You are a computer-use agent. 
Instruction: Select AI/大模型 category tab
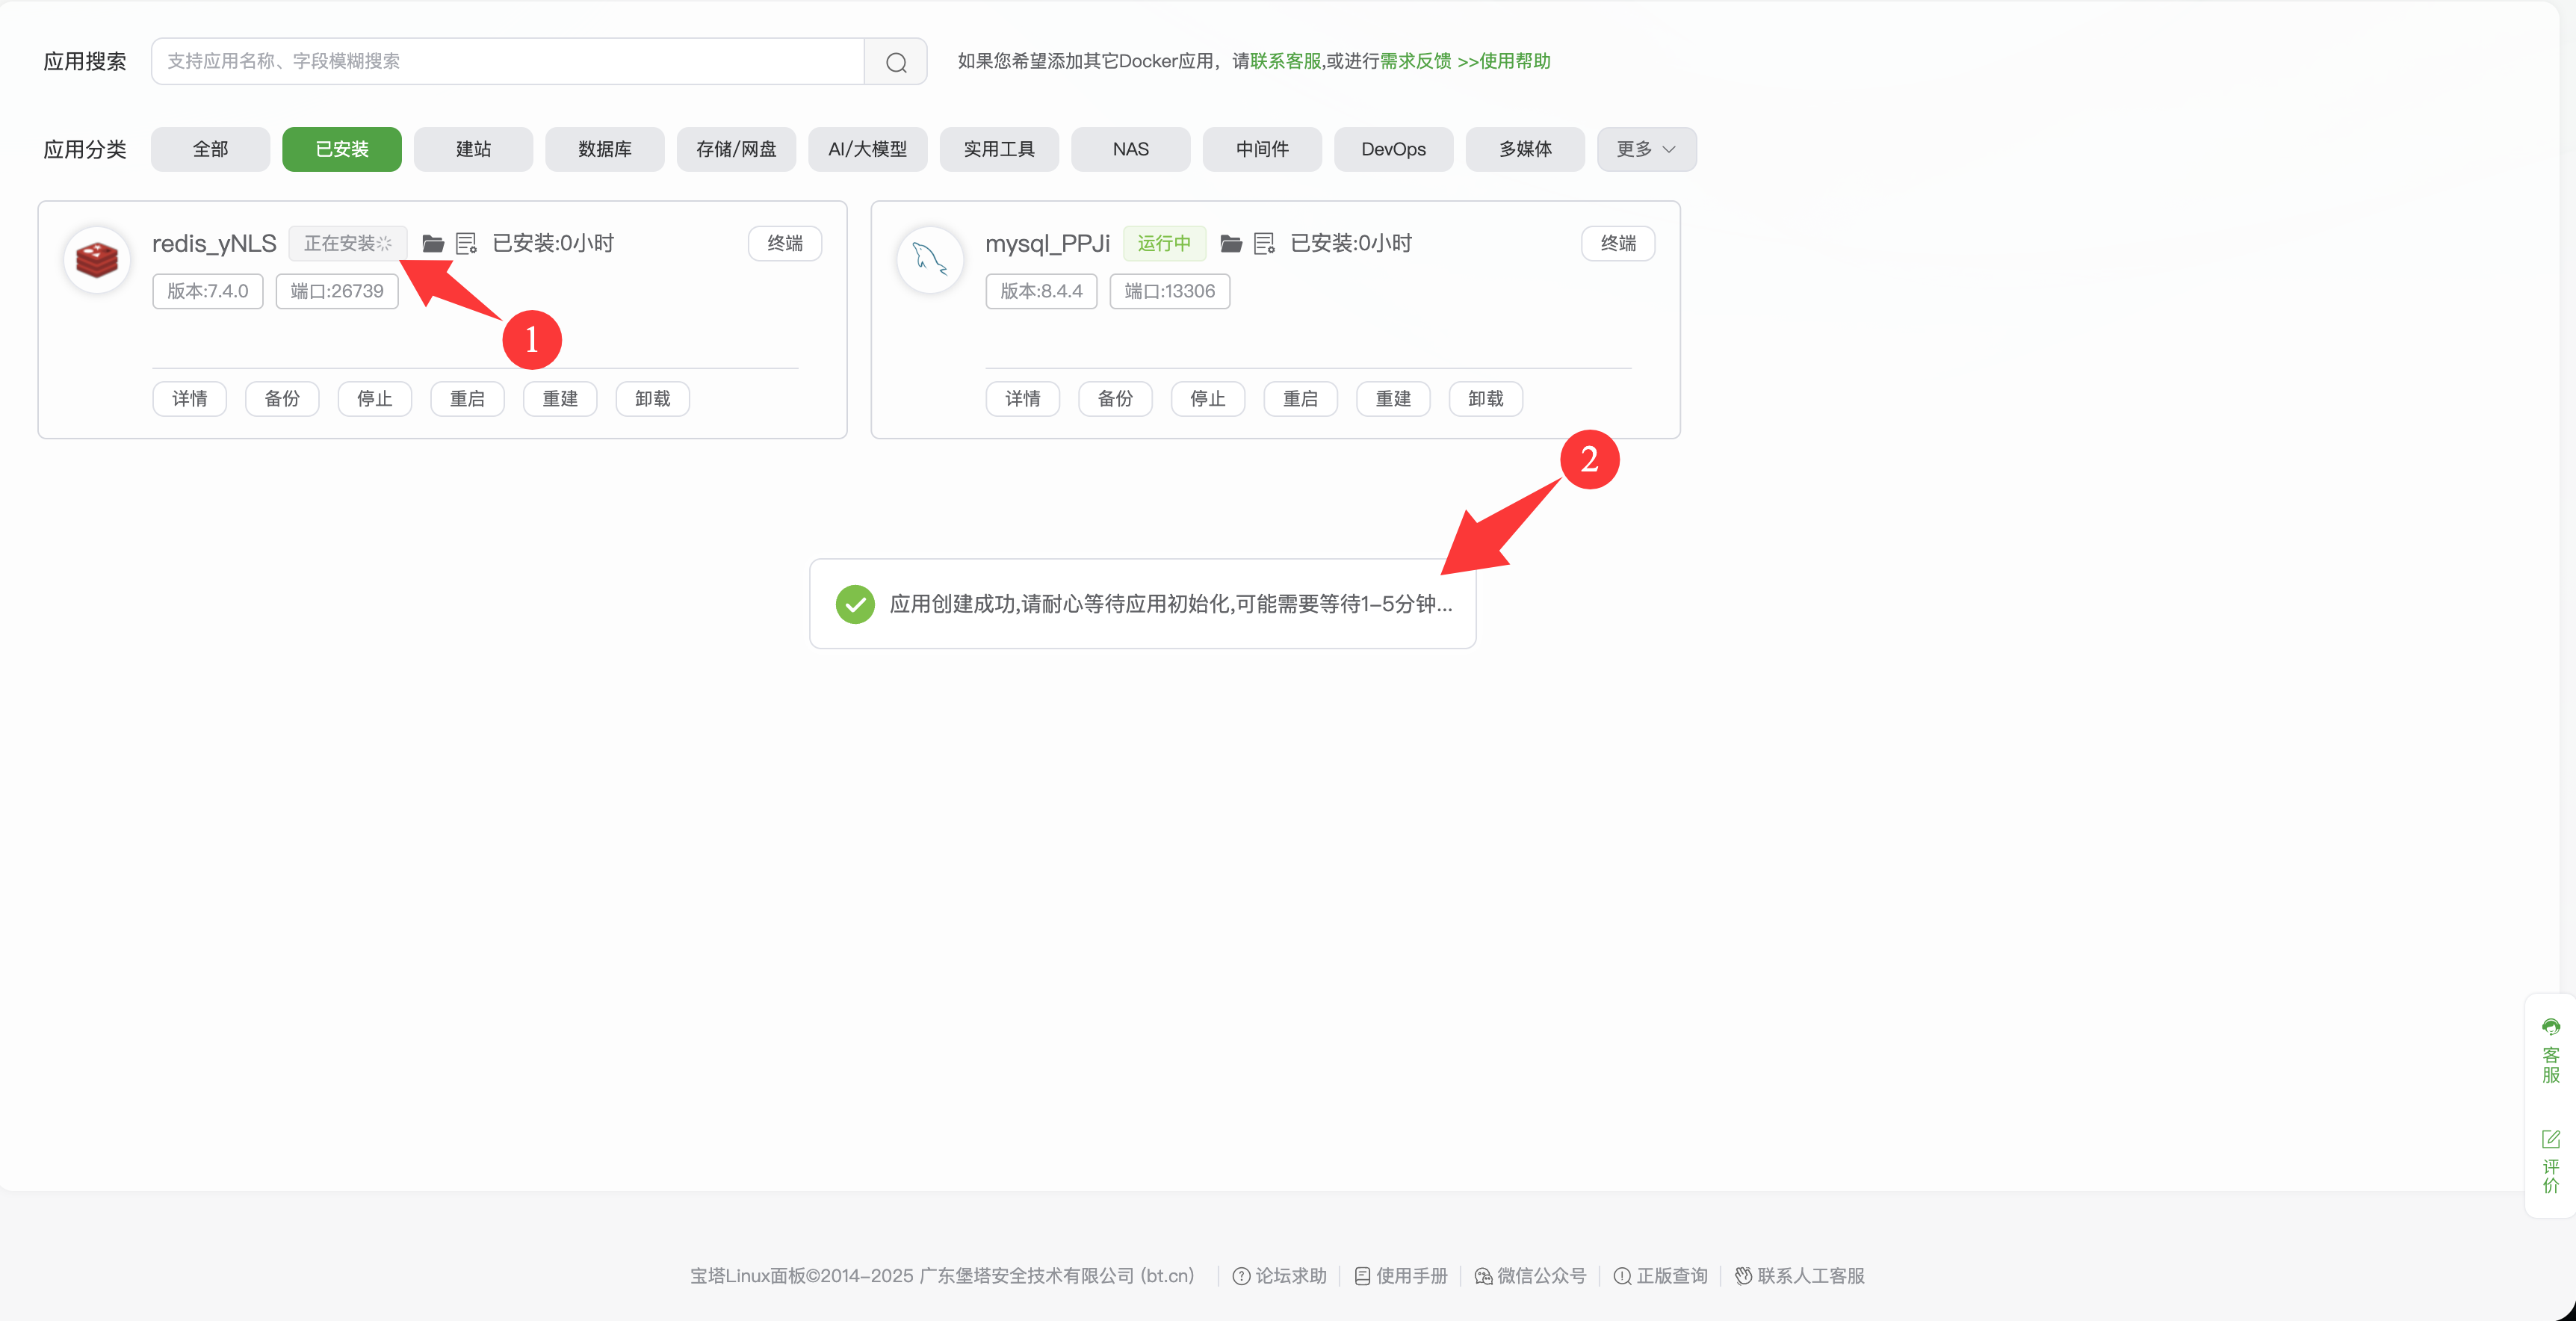[867, 149]
